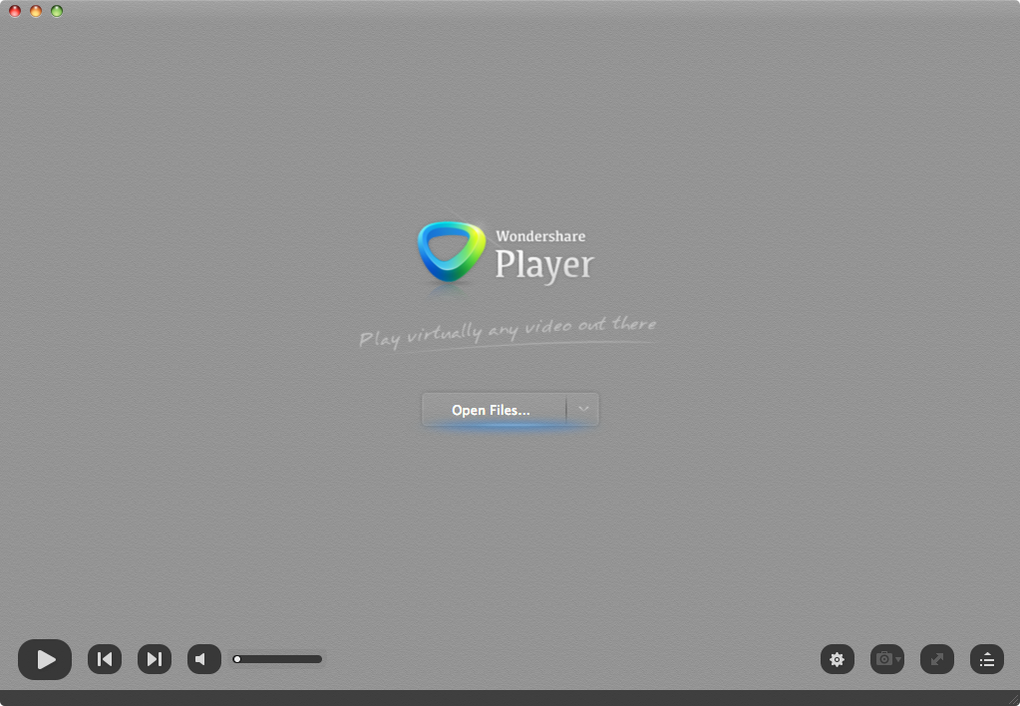Skip to the next track

click(x=154, y=659)
